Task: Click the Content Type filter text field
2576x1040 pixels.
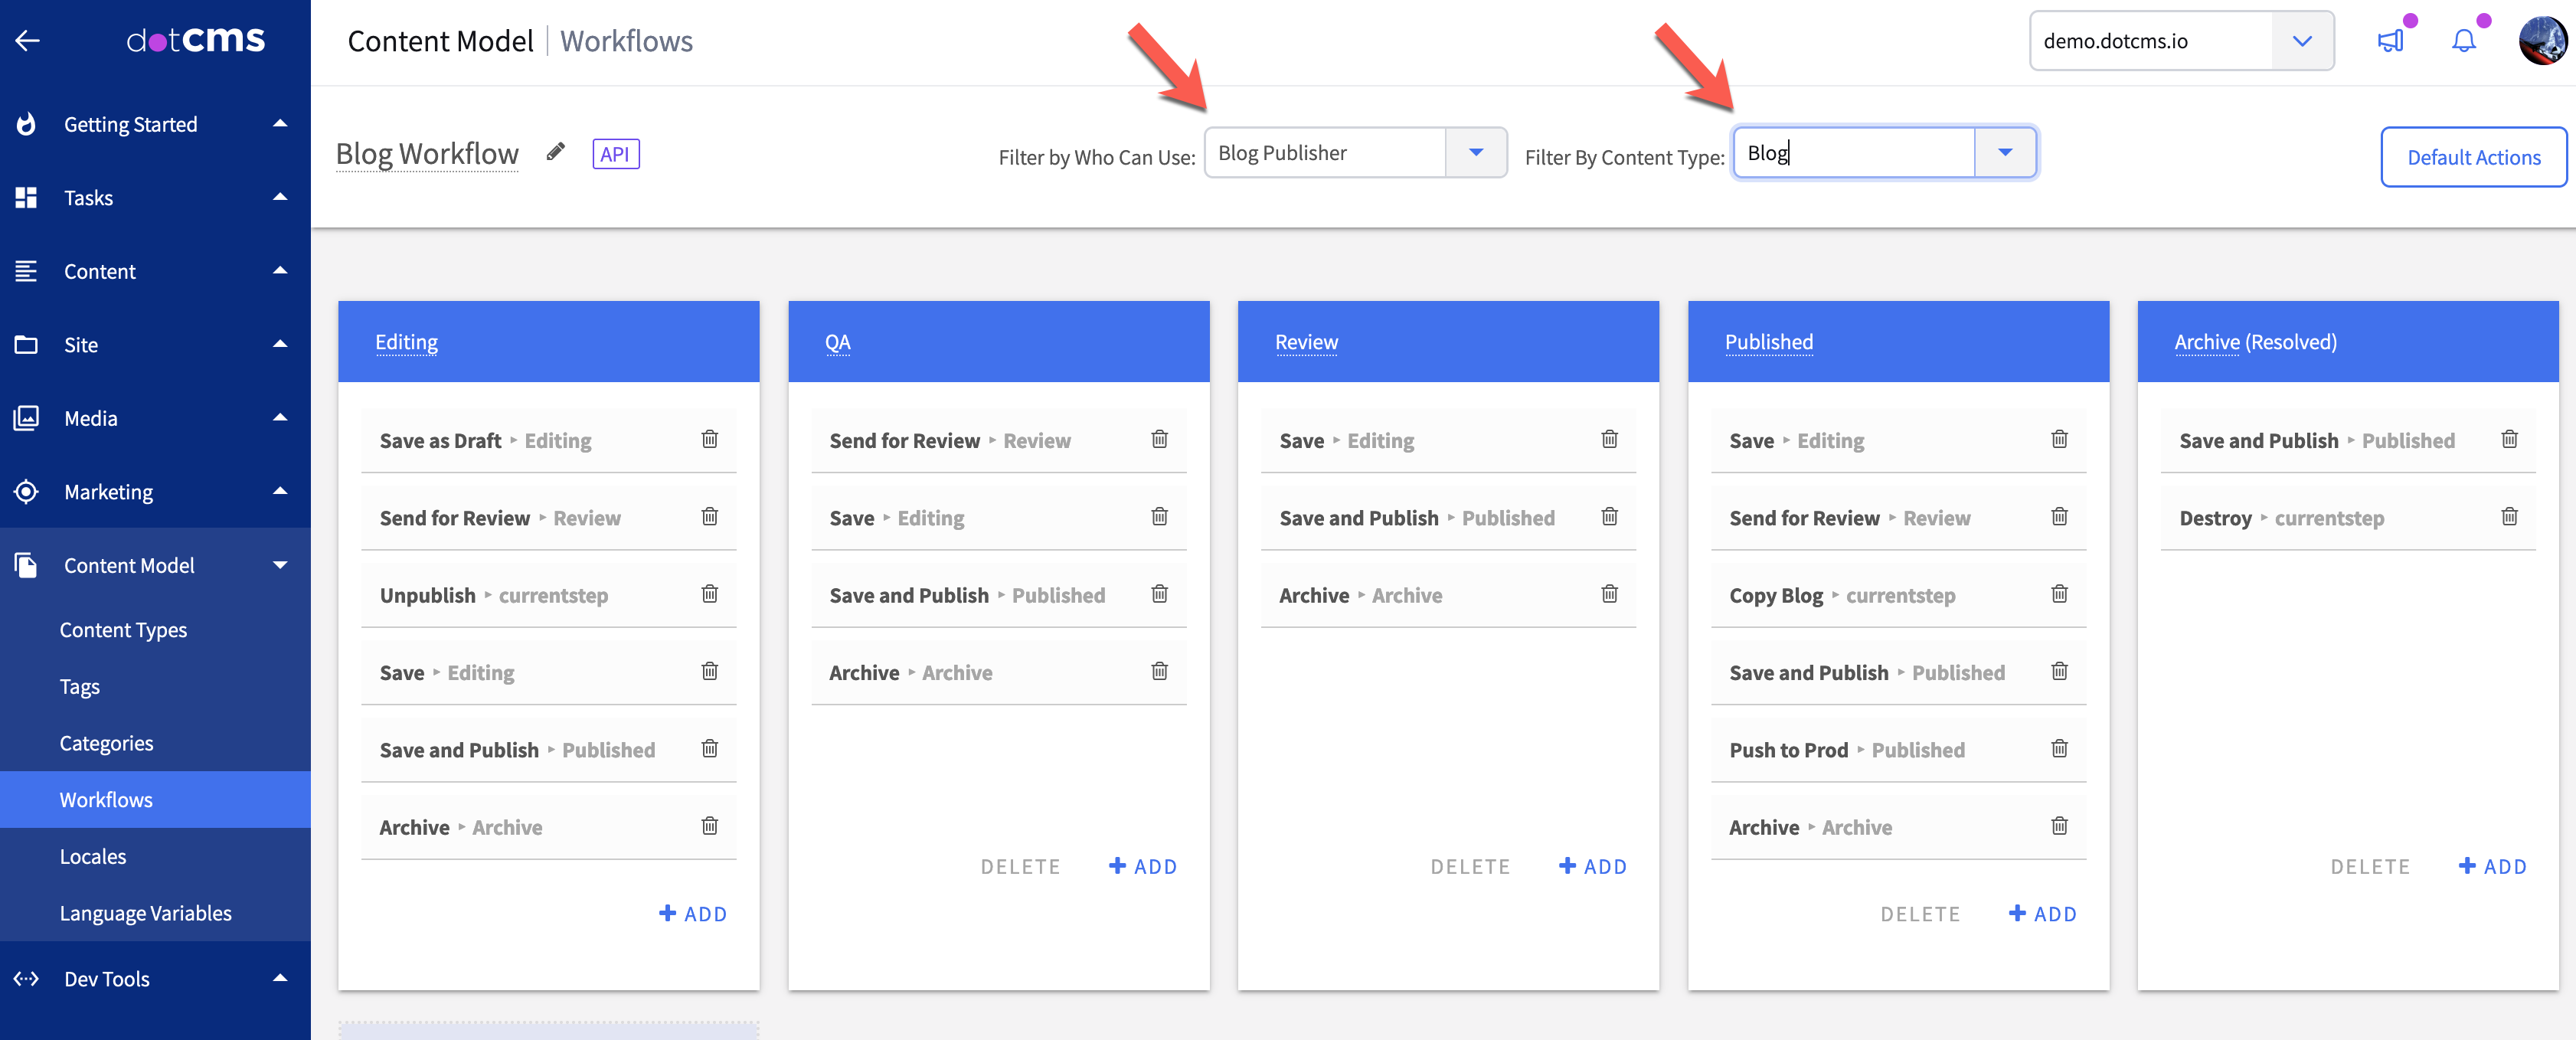Action: click(x=1853, y=153)
